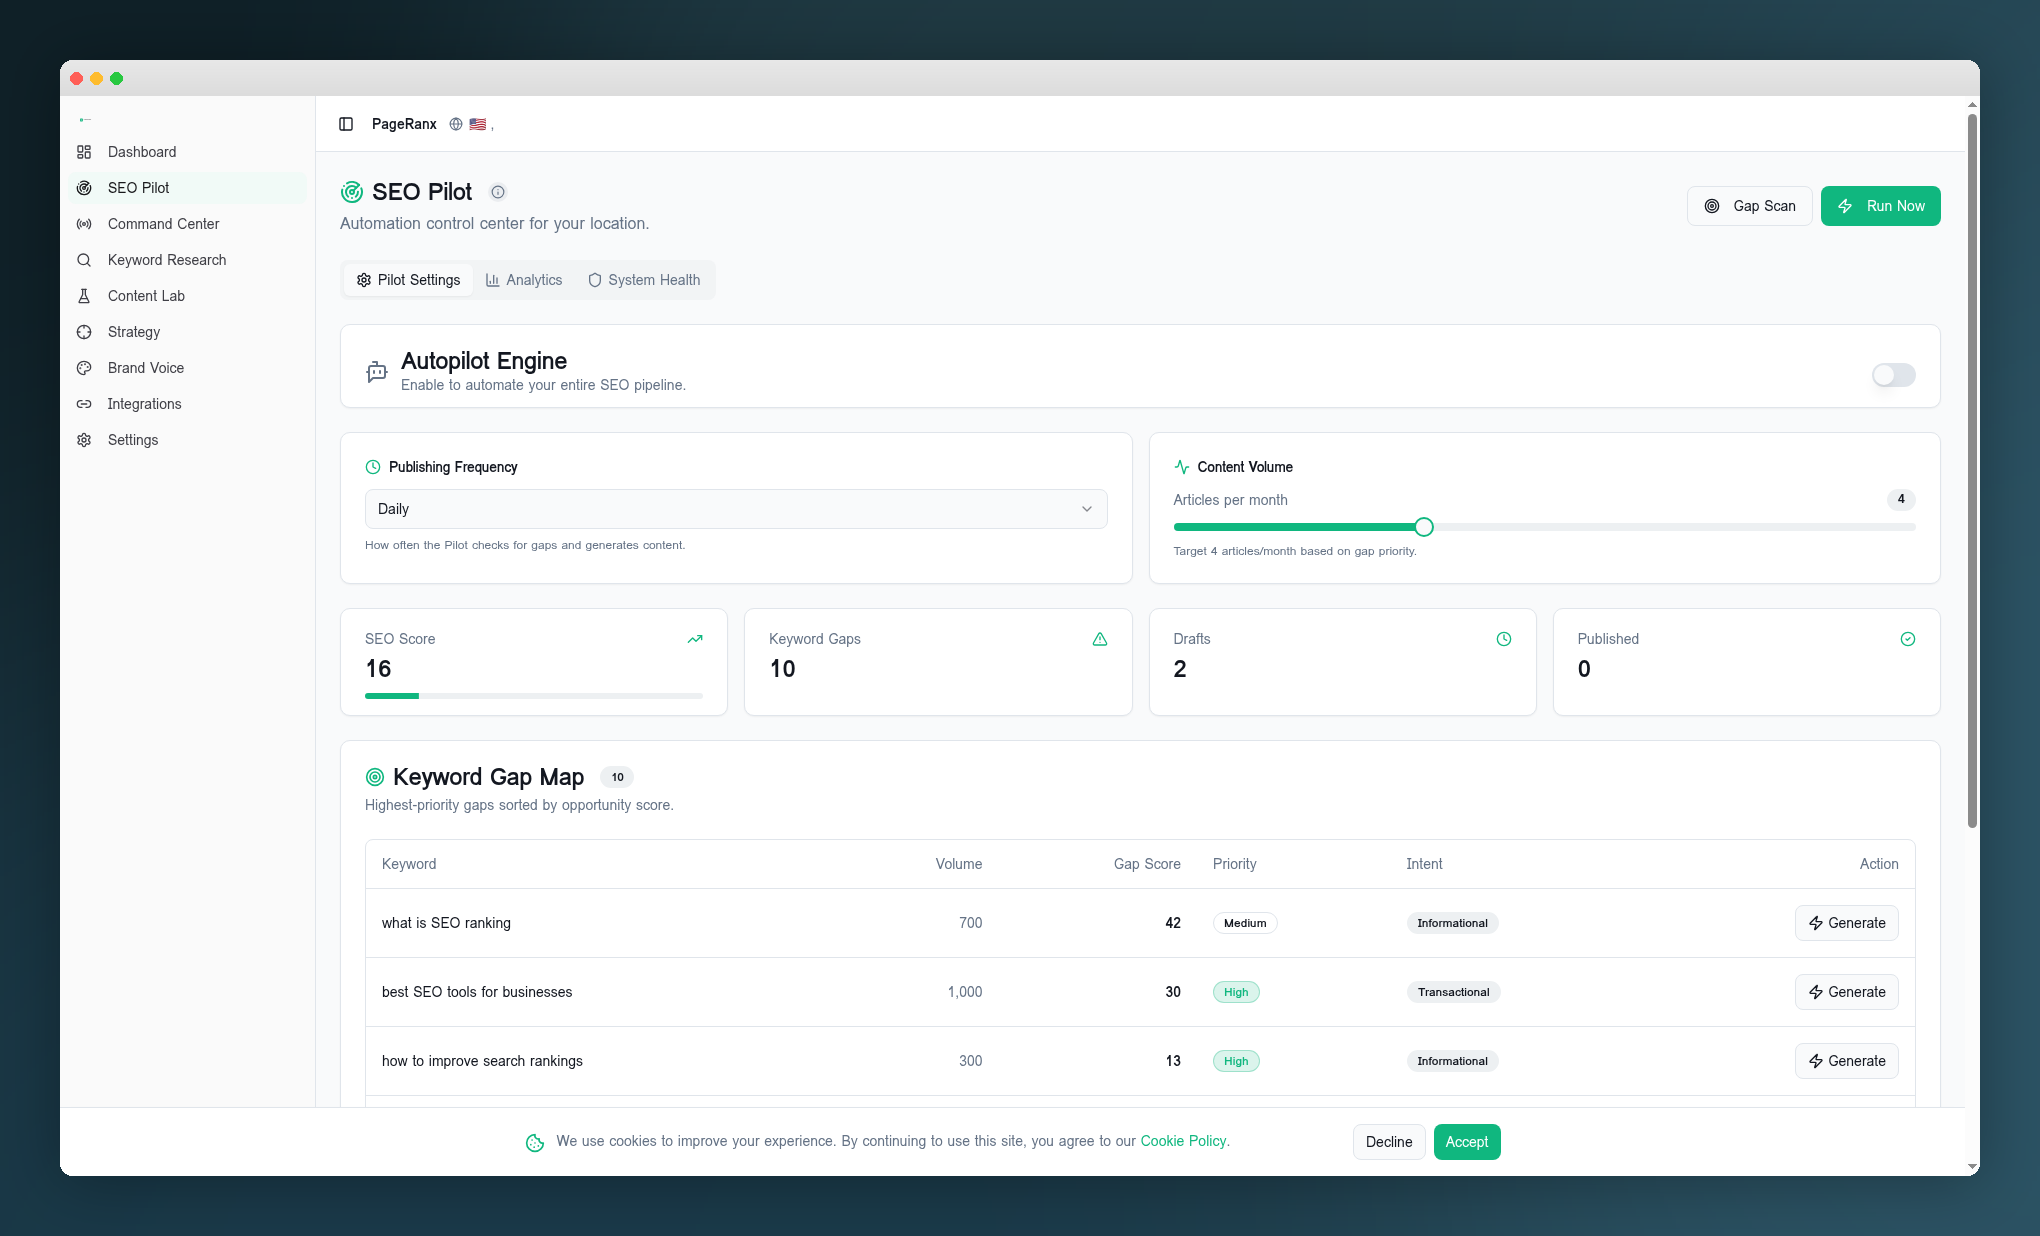Collapse the sidebar using the panel icon
The width and height of the screenshot is (2040, 1236).
point(346,123)
